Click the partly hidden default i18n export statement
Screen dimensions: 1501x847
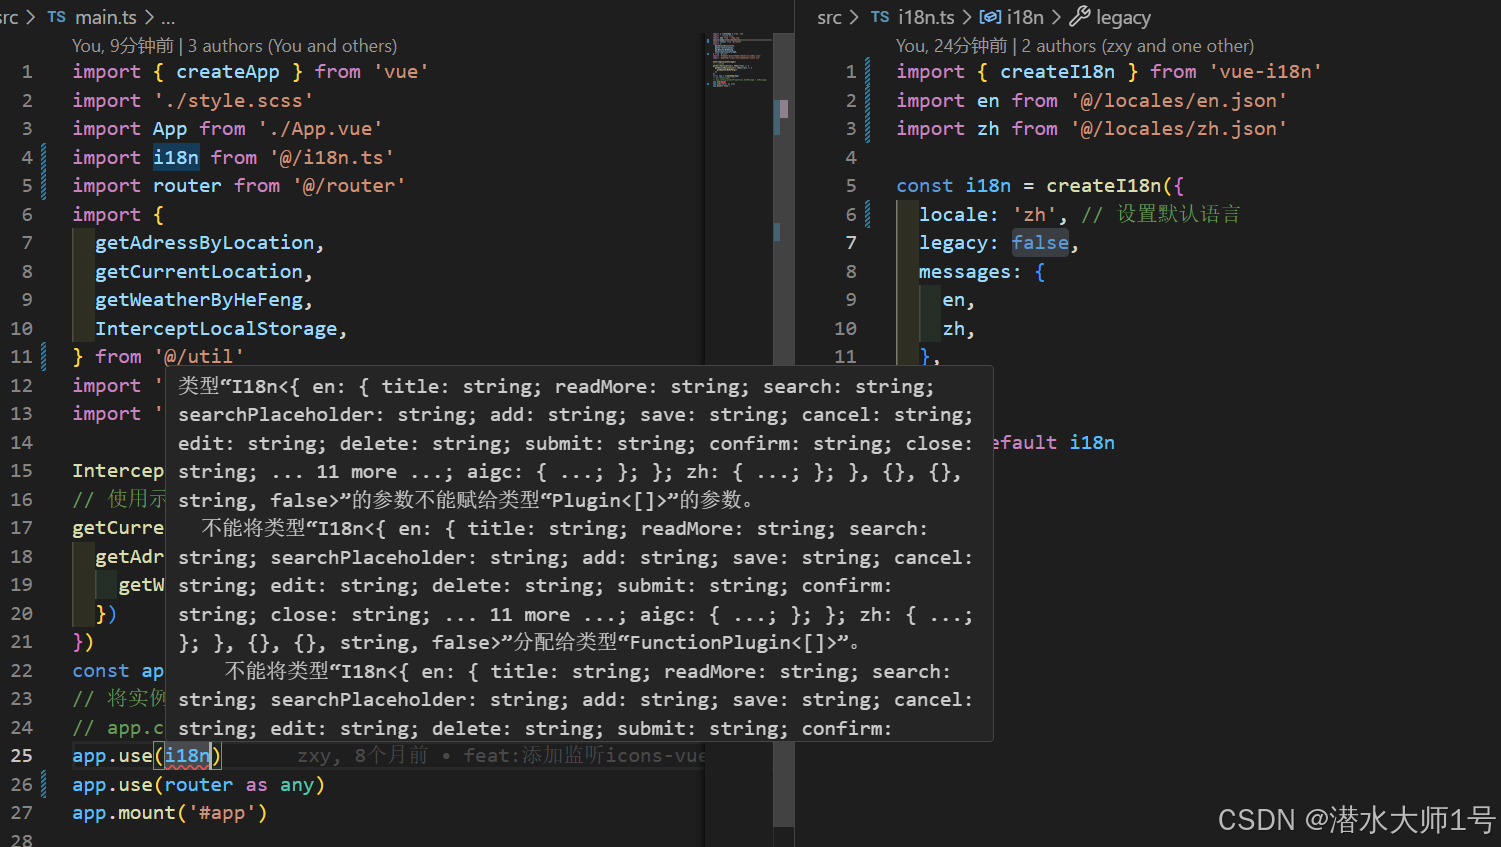tap(1055, 443)
